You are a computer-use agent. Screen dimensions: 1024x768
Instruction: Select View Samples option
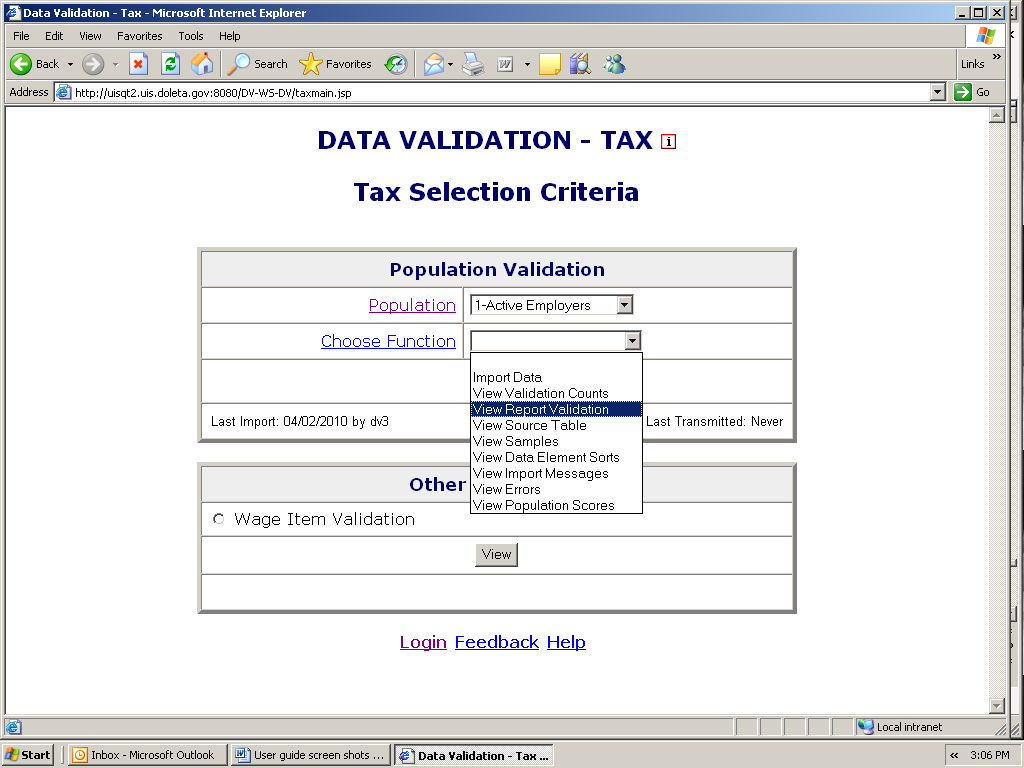[x=556, y=441]
